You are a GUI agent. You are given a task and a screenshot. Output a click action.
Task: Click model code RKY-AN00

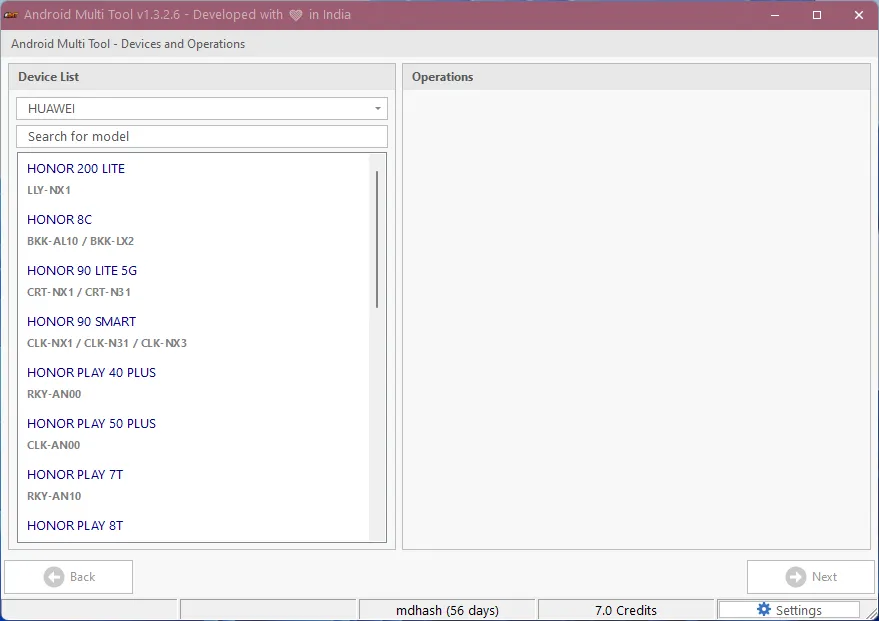point(54,394)
